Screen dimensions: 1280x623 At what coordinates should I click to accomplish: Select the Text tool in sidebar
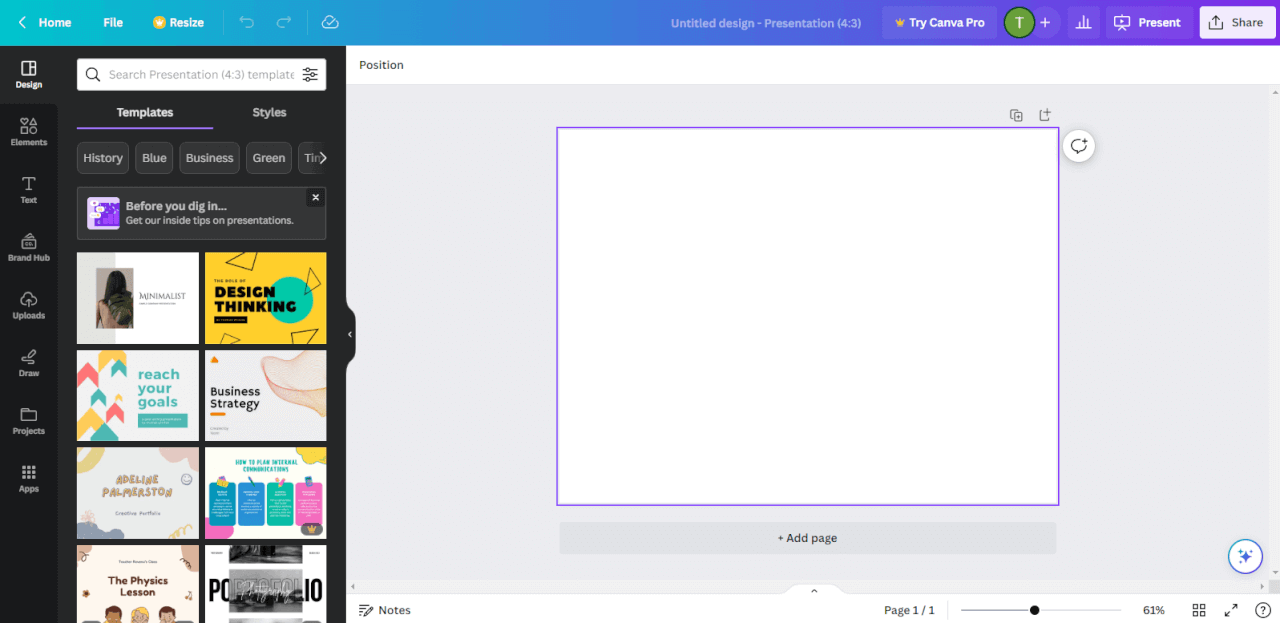28,190
